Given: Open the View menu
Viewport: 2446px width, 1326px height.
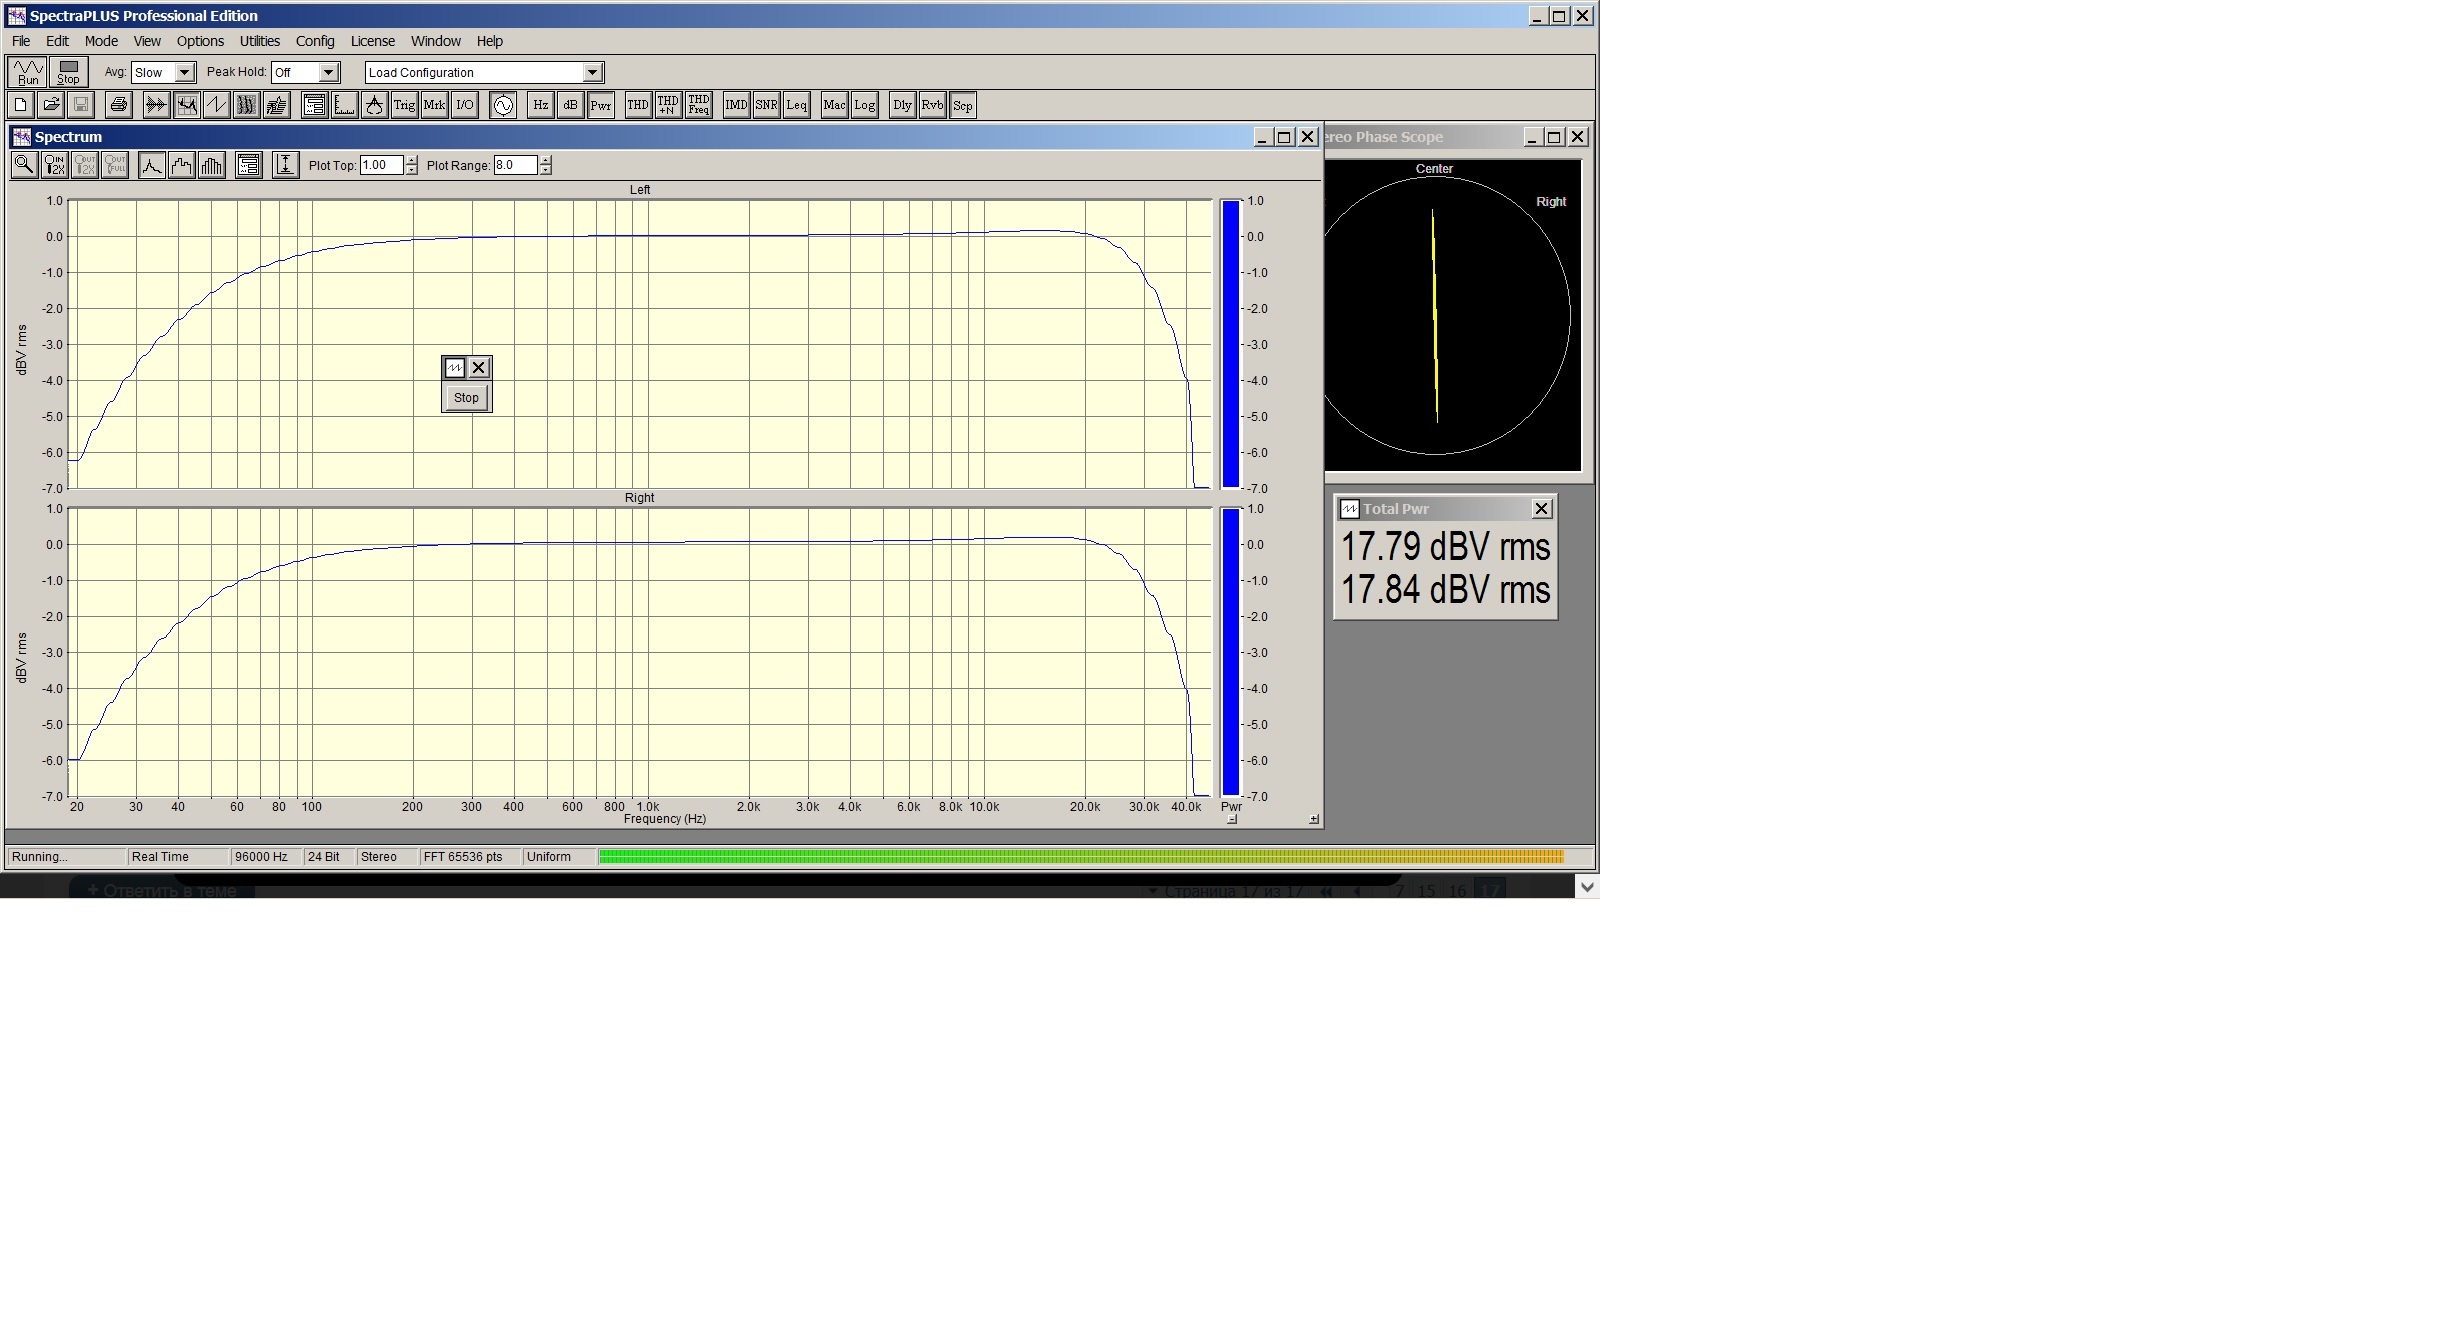Looking at the screenshot, I should [147, 41].
